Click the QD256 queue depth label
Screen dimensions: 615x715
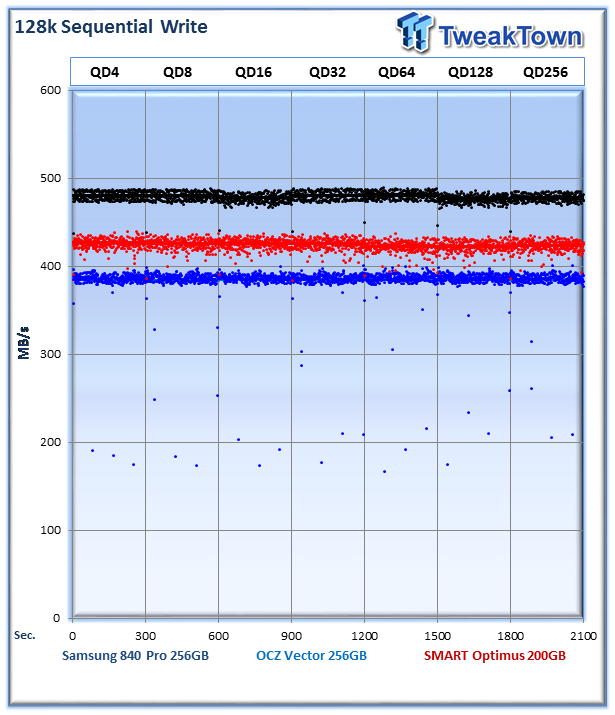[x=545, y=72]
